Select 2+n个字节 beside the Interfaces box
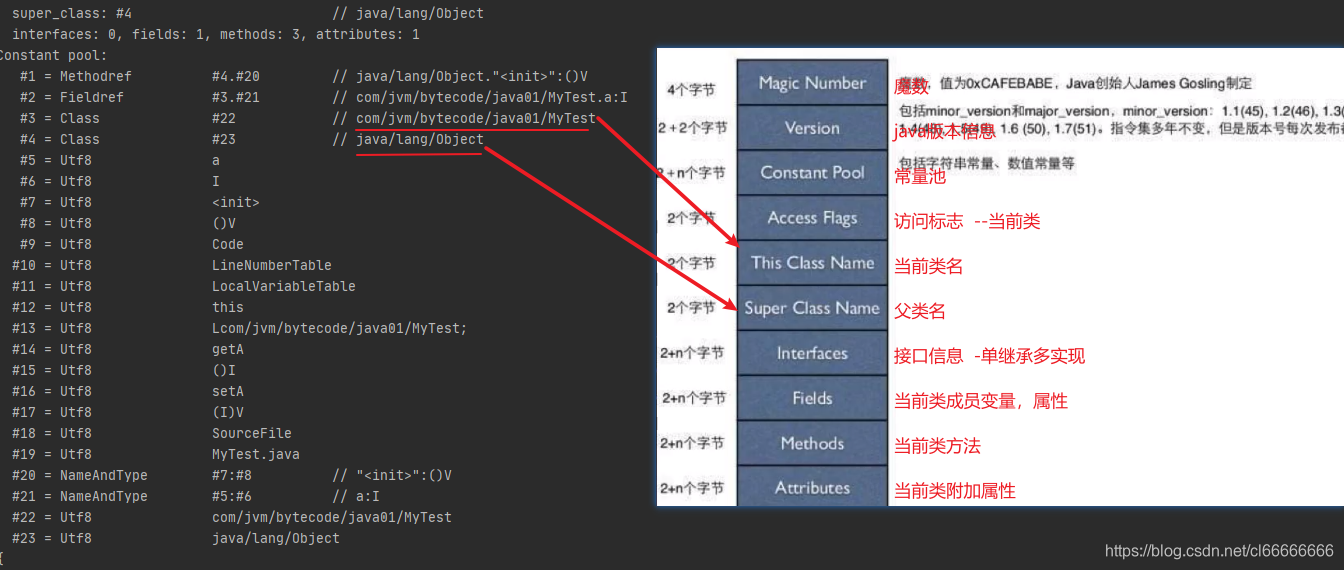Screen dimensions: 1344x570 pyautogui.click(x=692, y=353)
